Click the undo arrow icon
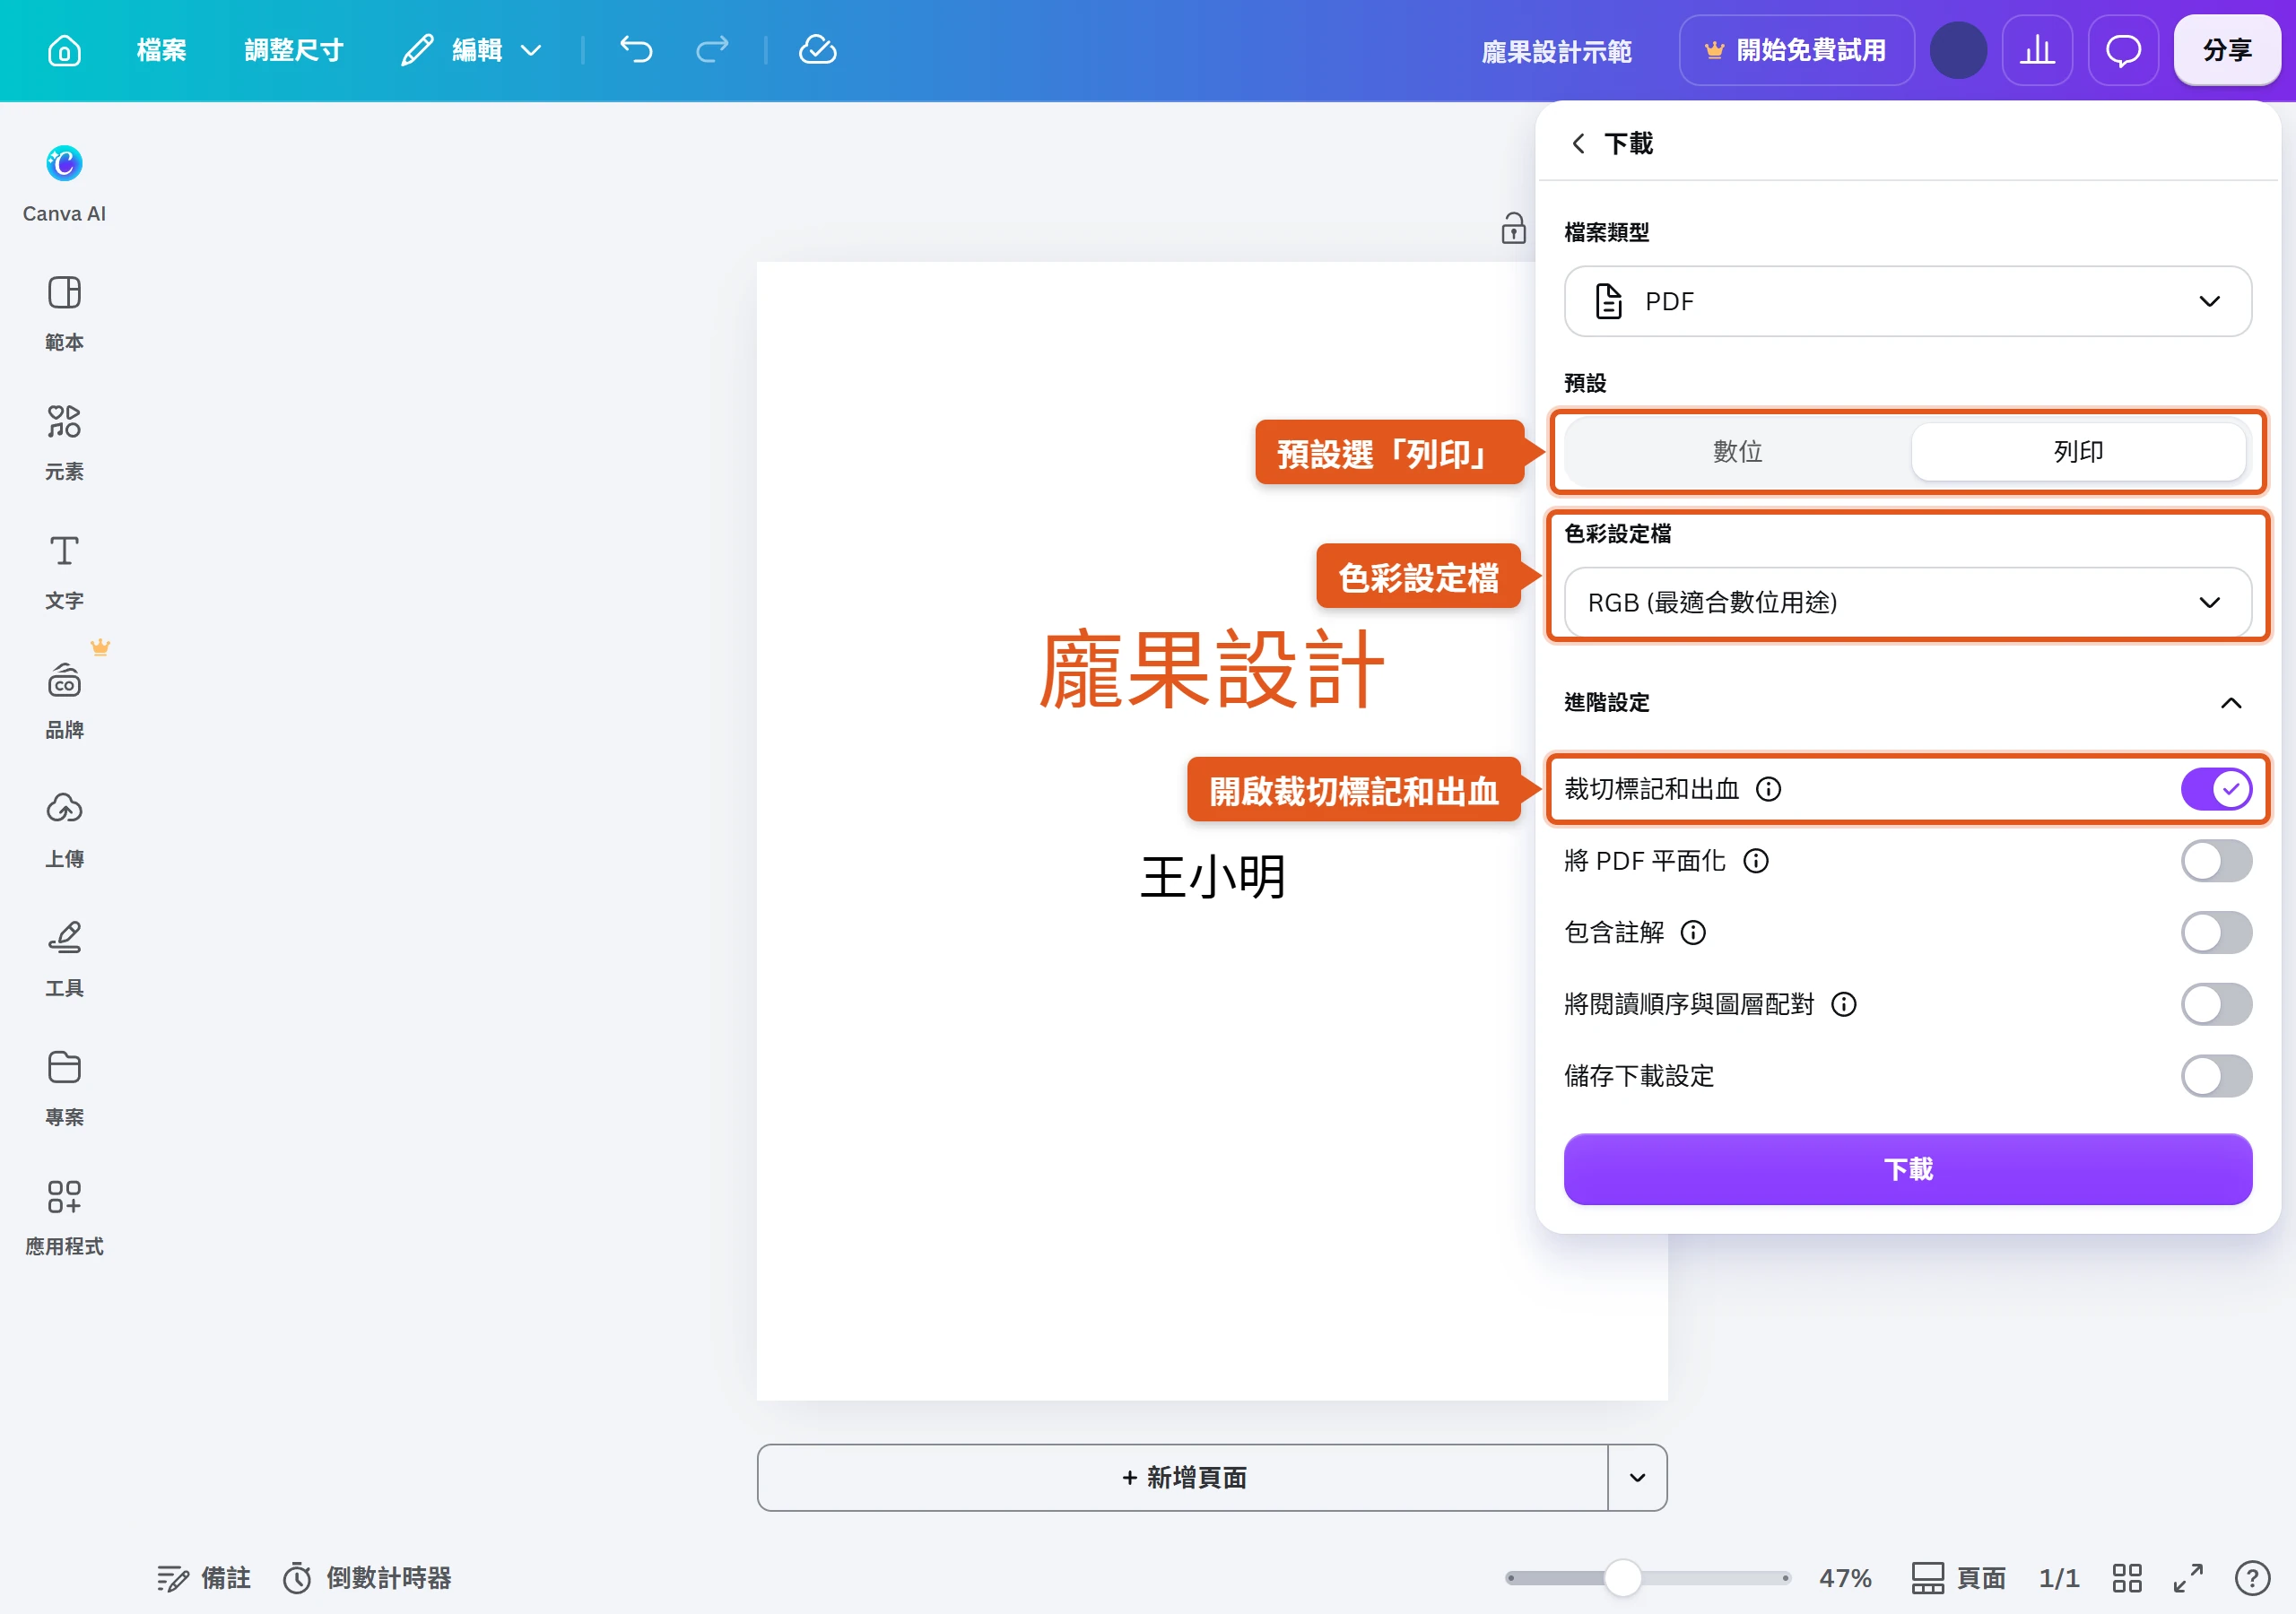Image resolution: width=2296 pixels, height=1614 pixels. pos(636,49)
